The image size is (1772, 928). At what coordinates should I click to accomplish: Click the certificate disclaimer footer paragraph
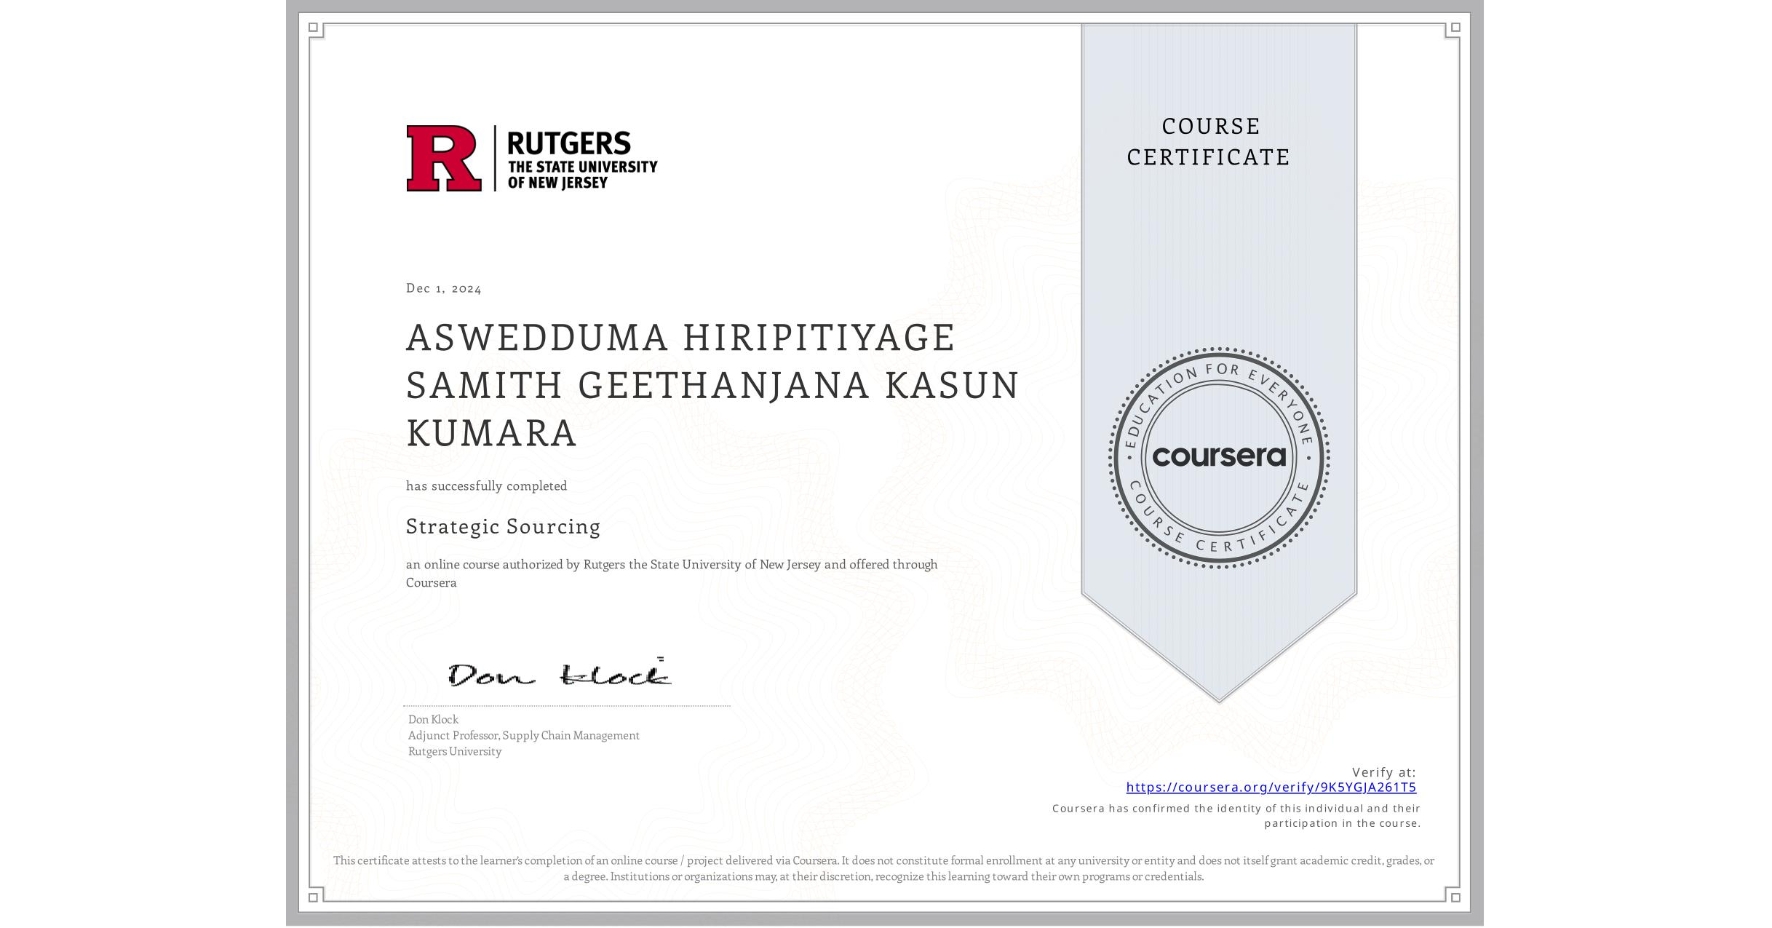pyautogui.click(x=884, y=868)
